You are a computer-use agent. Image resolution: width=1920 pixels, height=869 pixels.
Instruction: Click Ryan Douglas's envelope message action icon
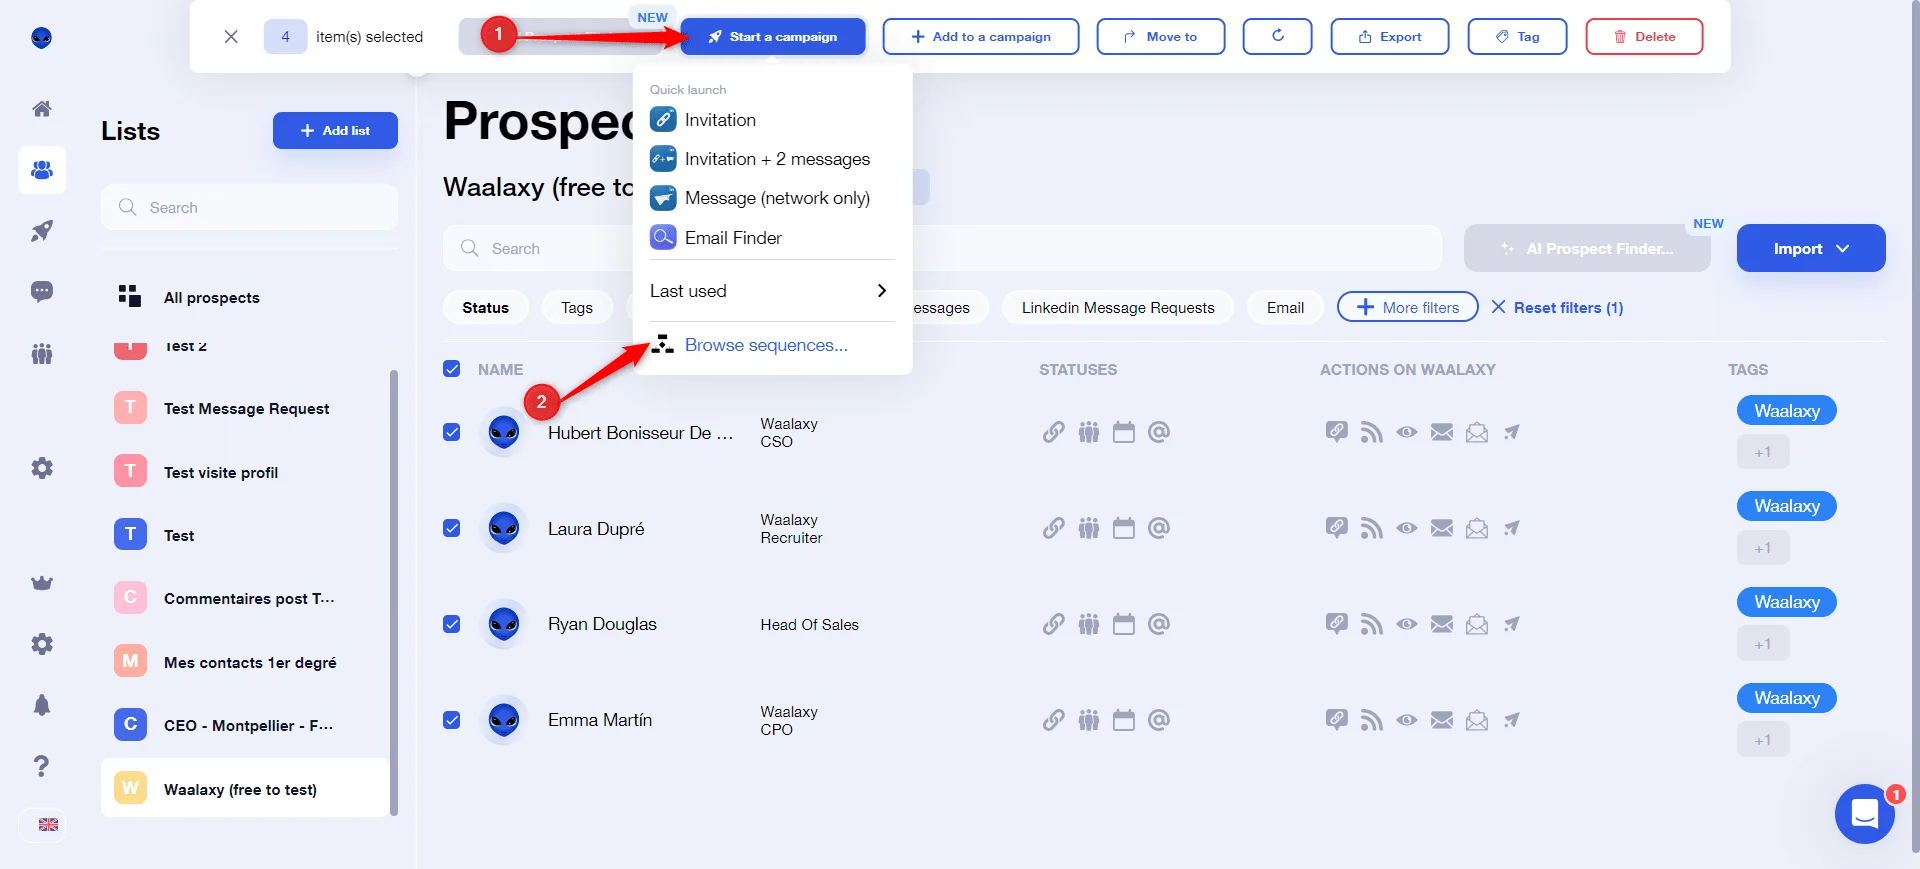point(1442,624)
